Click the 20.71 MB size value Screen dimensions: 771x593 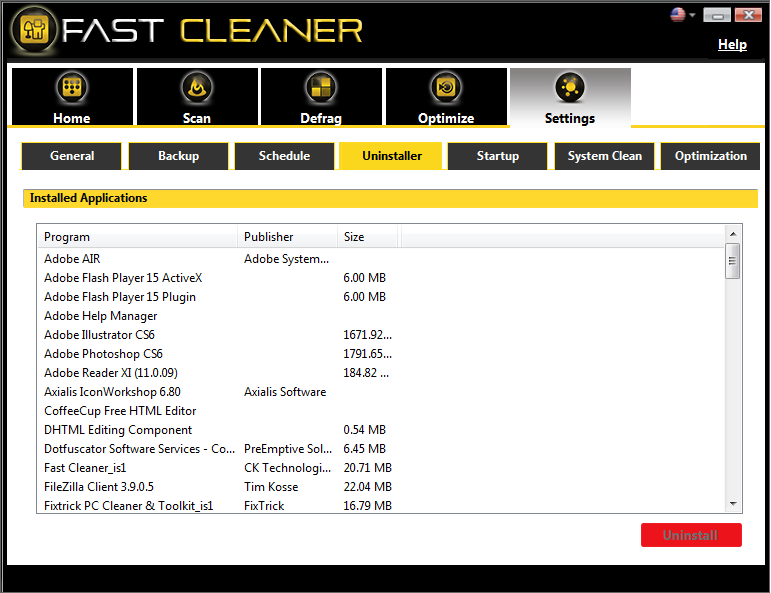[367, 468]
